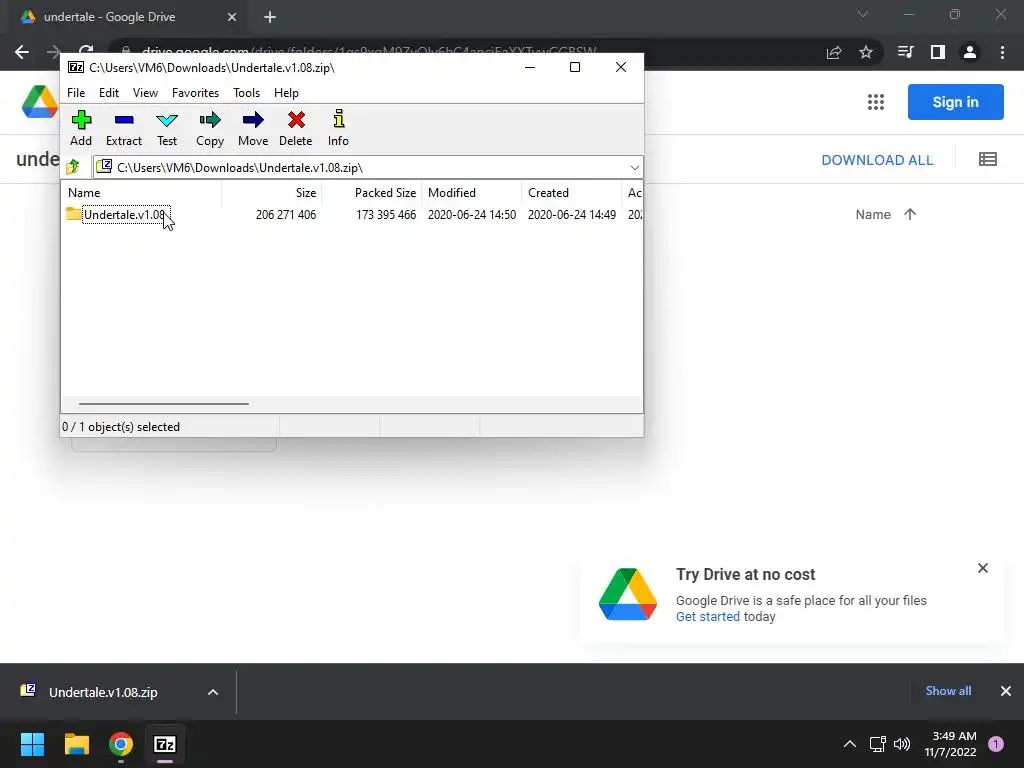This screenshot has width=1024, height=768.
Task: Expand options for Undertale.v1.08.zip download
Action: pos(213,692)
